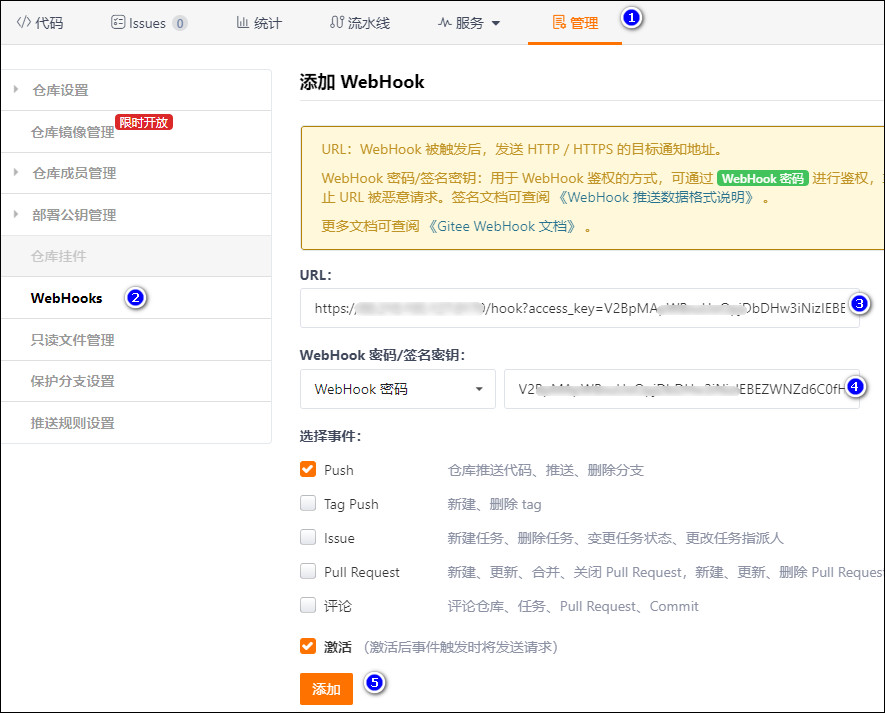885x713 pixels.
Task: Open the WebHook 密码 type dropdown
Action: pyautogui.click(x=398, y=389)
